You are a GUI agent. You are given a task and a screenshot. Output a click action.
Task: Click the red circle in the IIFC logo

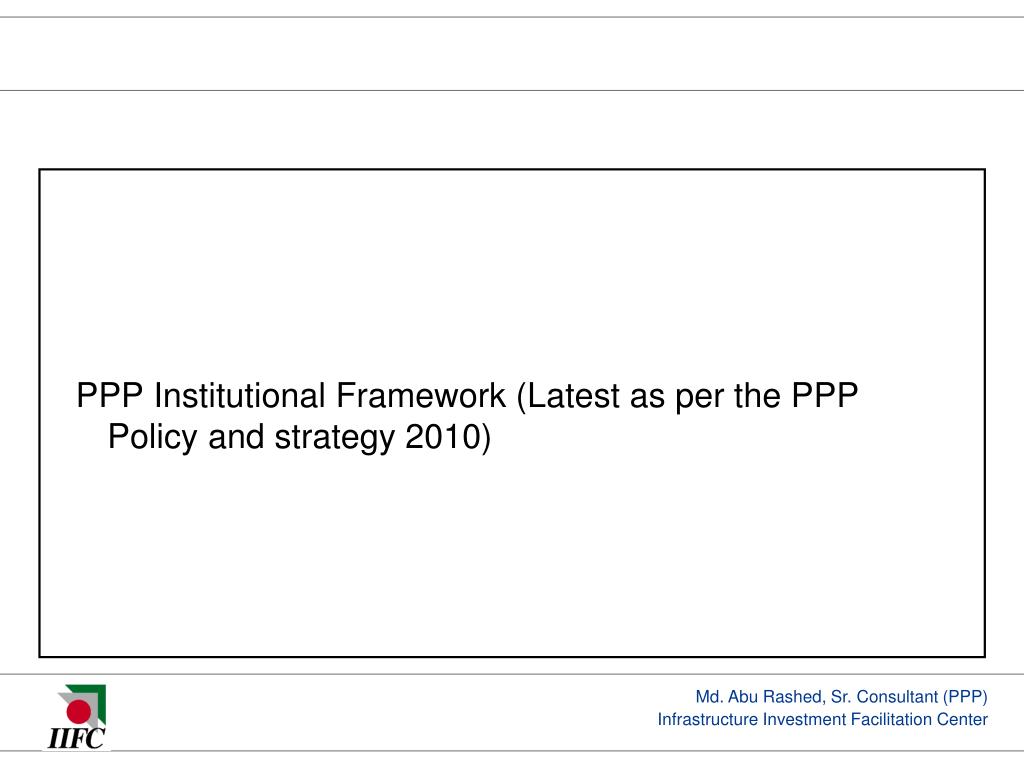(79, 712)
